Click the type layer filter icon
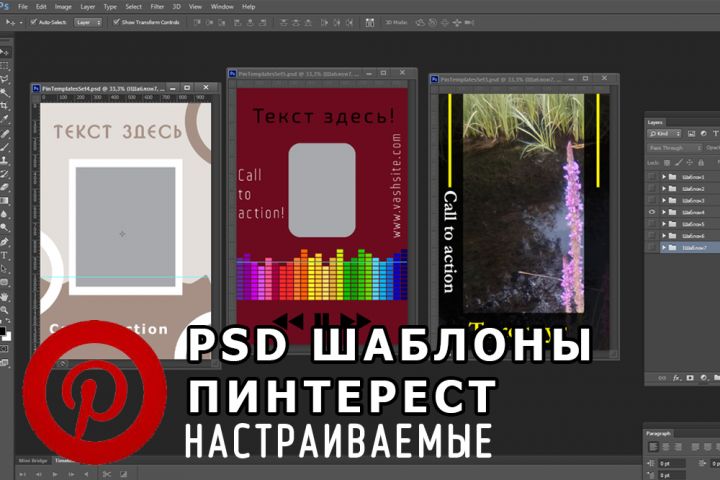Image resolution: width=720 pixels, height=480 pixels. 715,134
